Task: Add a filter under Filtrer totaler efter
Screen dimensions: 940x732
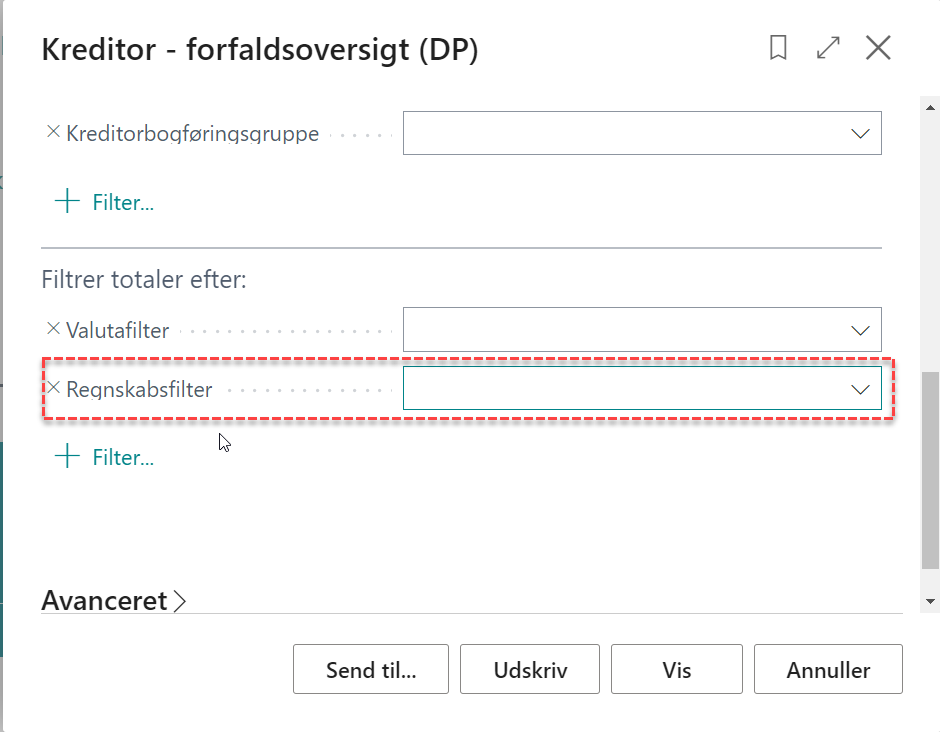Action: [106, 456]
